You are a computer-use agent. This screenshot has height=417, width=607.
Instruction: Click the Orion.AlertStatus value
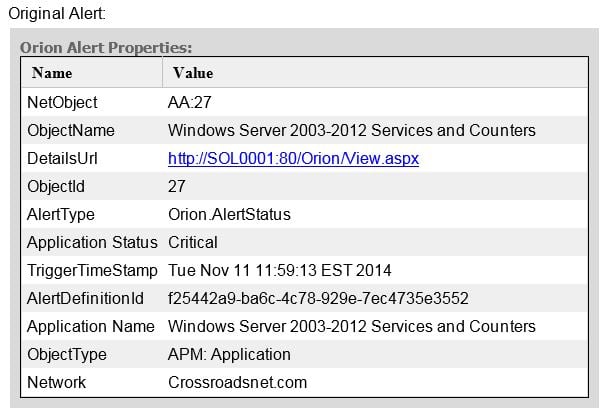point(229,215)
